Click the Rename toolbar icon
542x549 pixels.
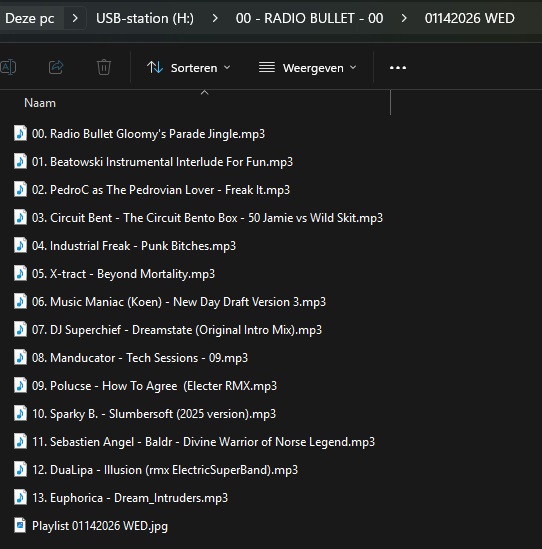pyautogui.click(x=8, y=67)
